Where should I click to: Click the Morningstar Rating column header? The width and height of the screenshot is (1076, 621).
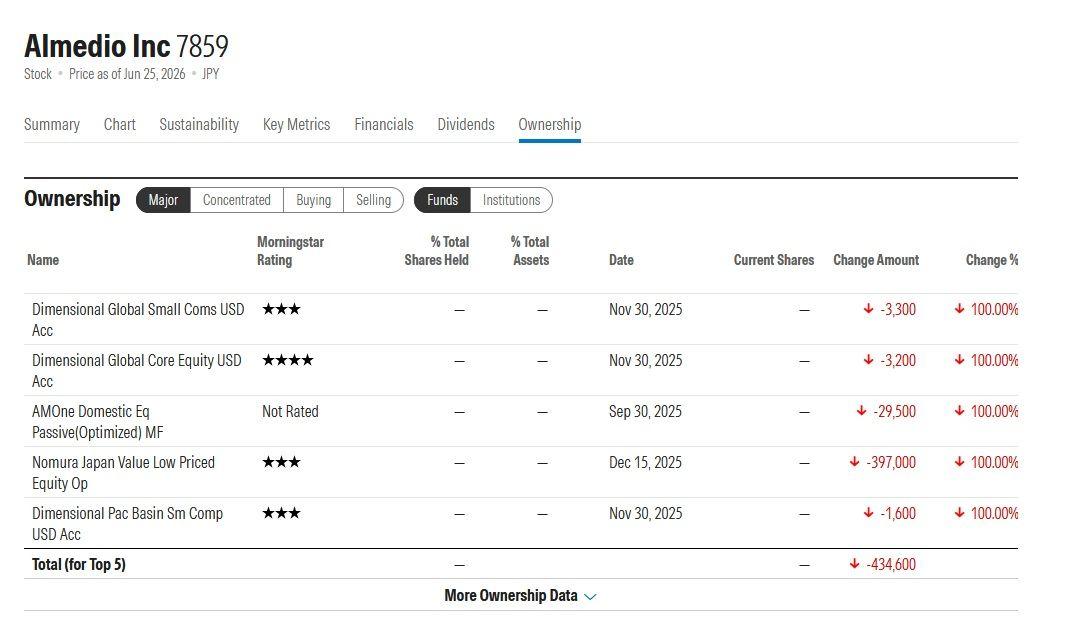(x=290, y=251)
